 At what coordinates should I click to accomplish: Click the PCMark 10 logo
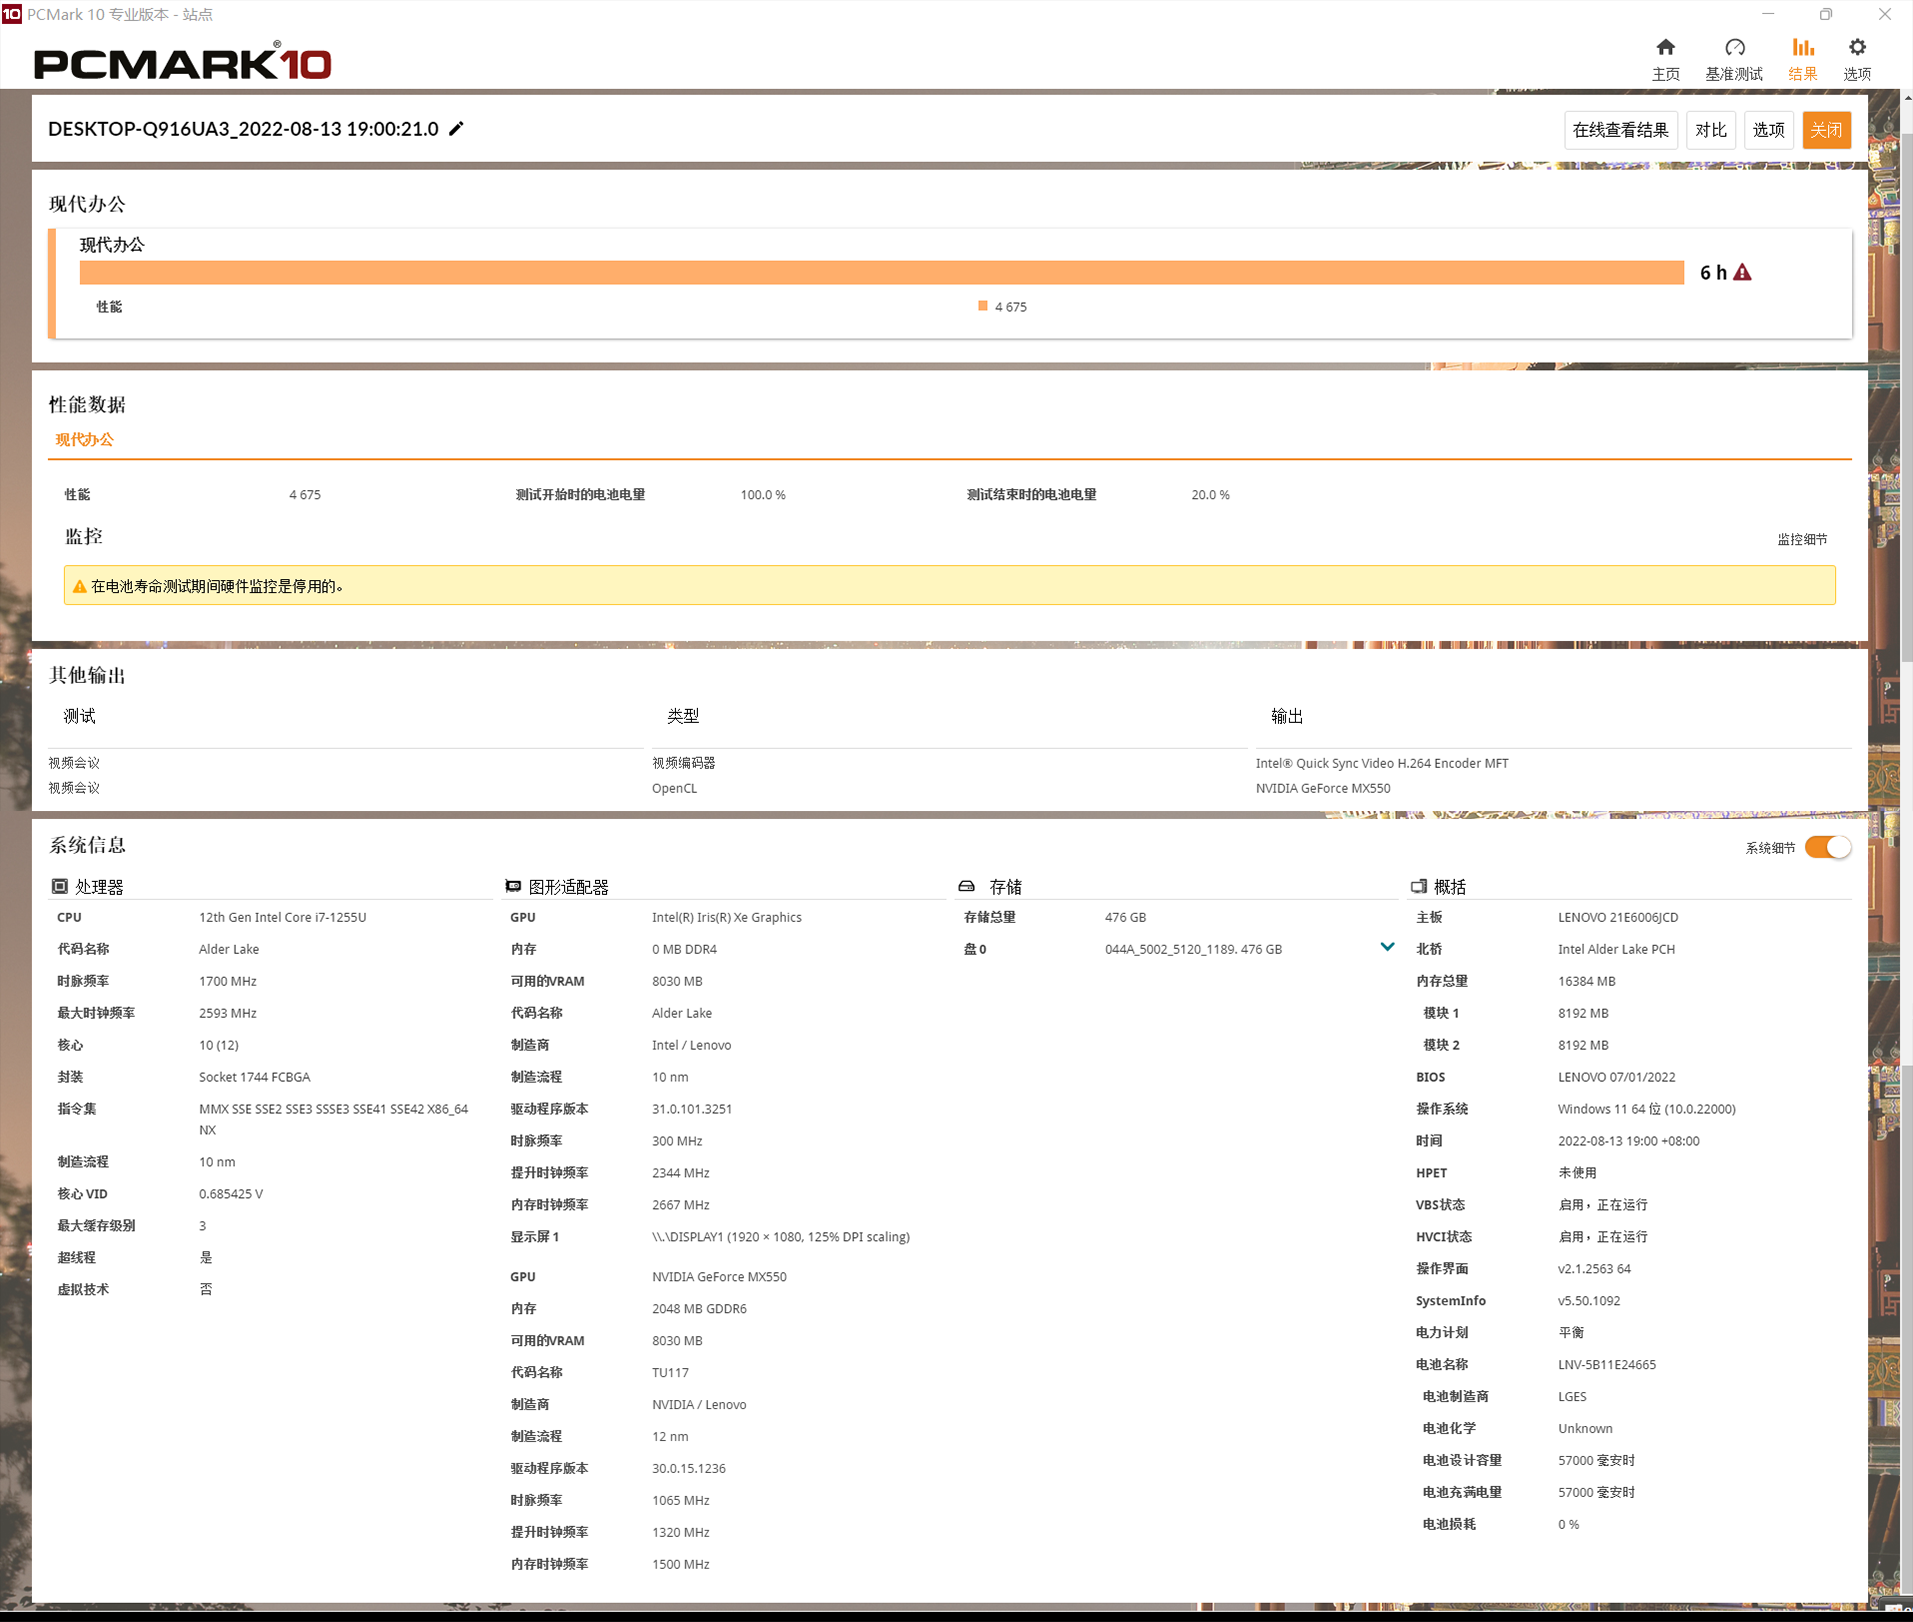[x=183, y=62]
